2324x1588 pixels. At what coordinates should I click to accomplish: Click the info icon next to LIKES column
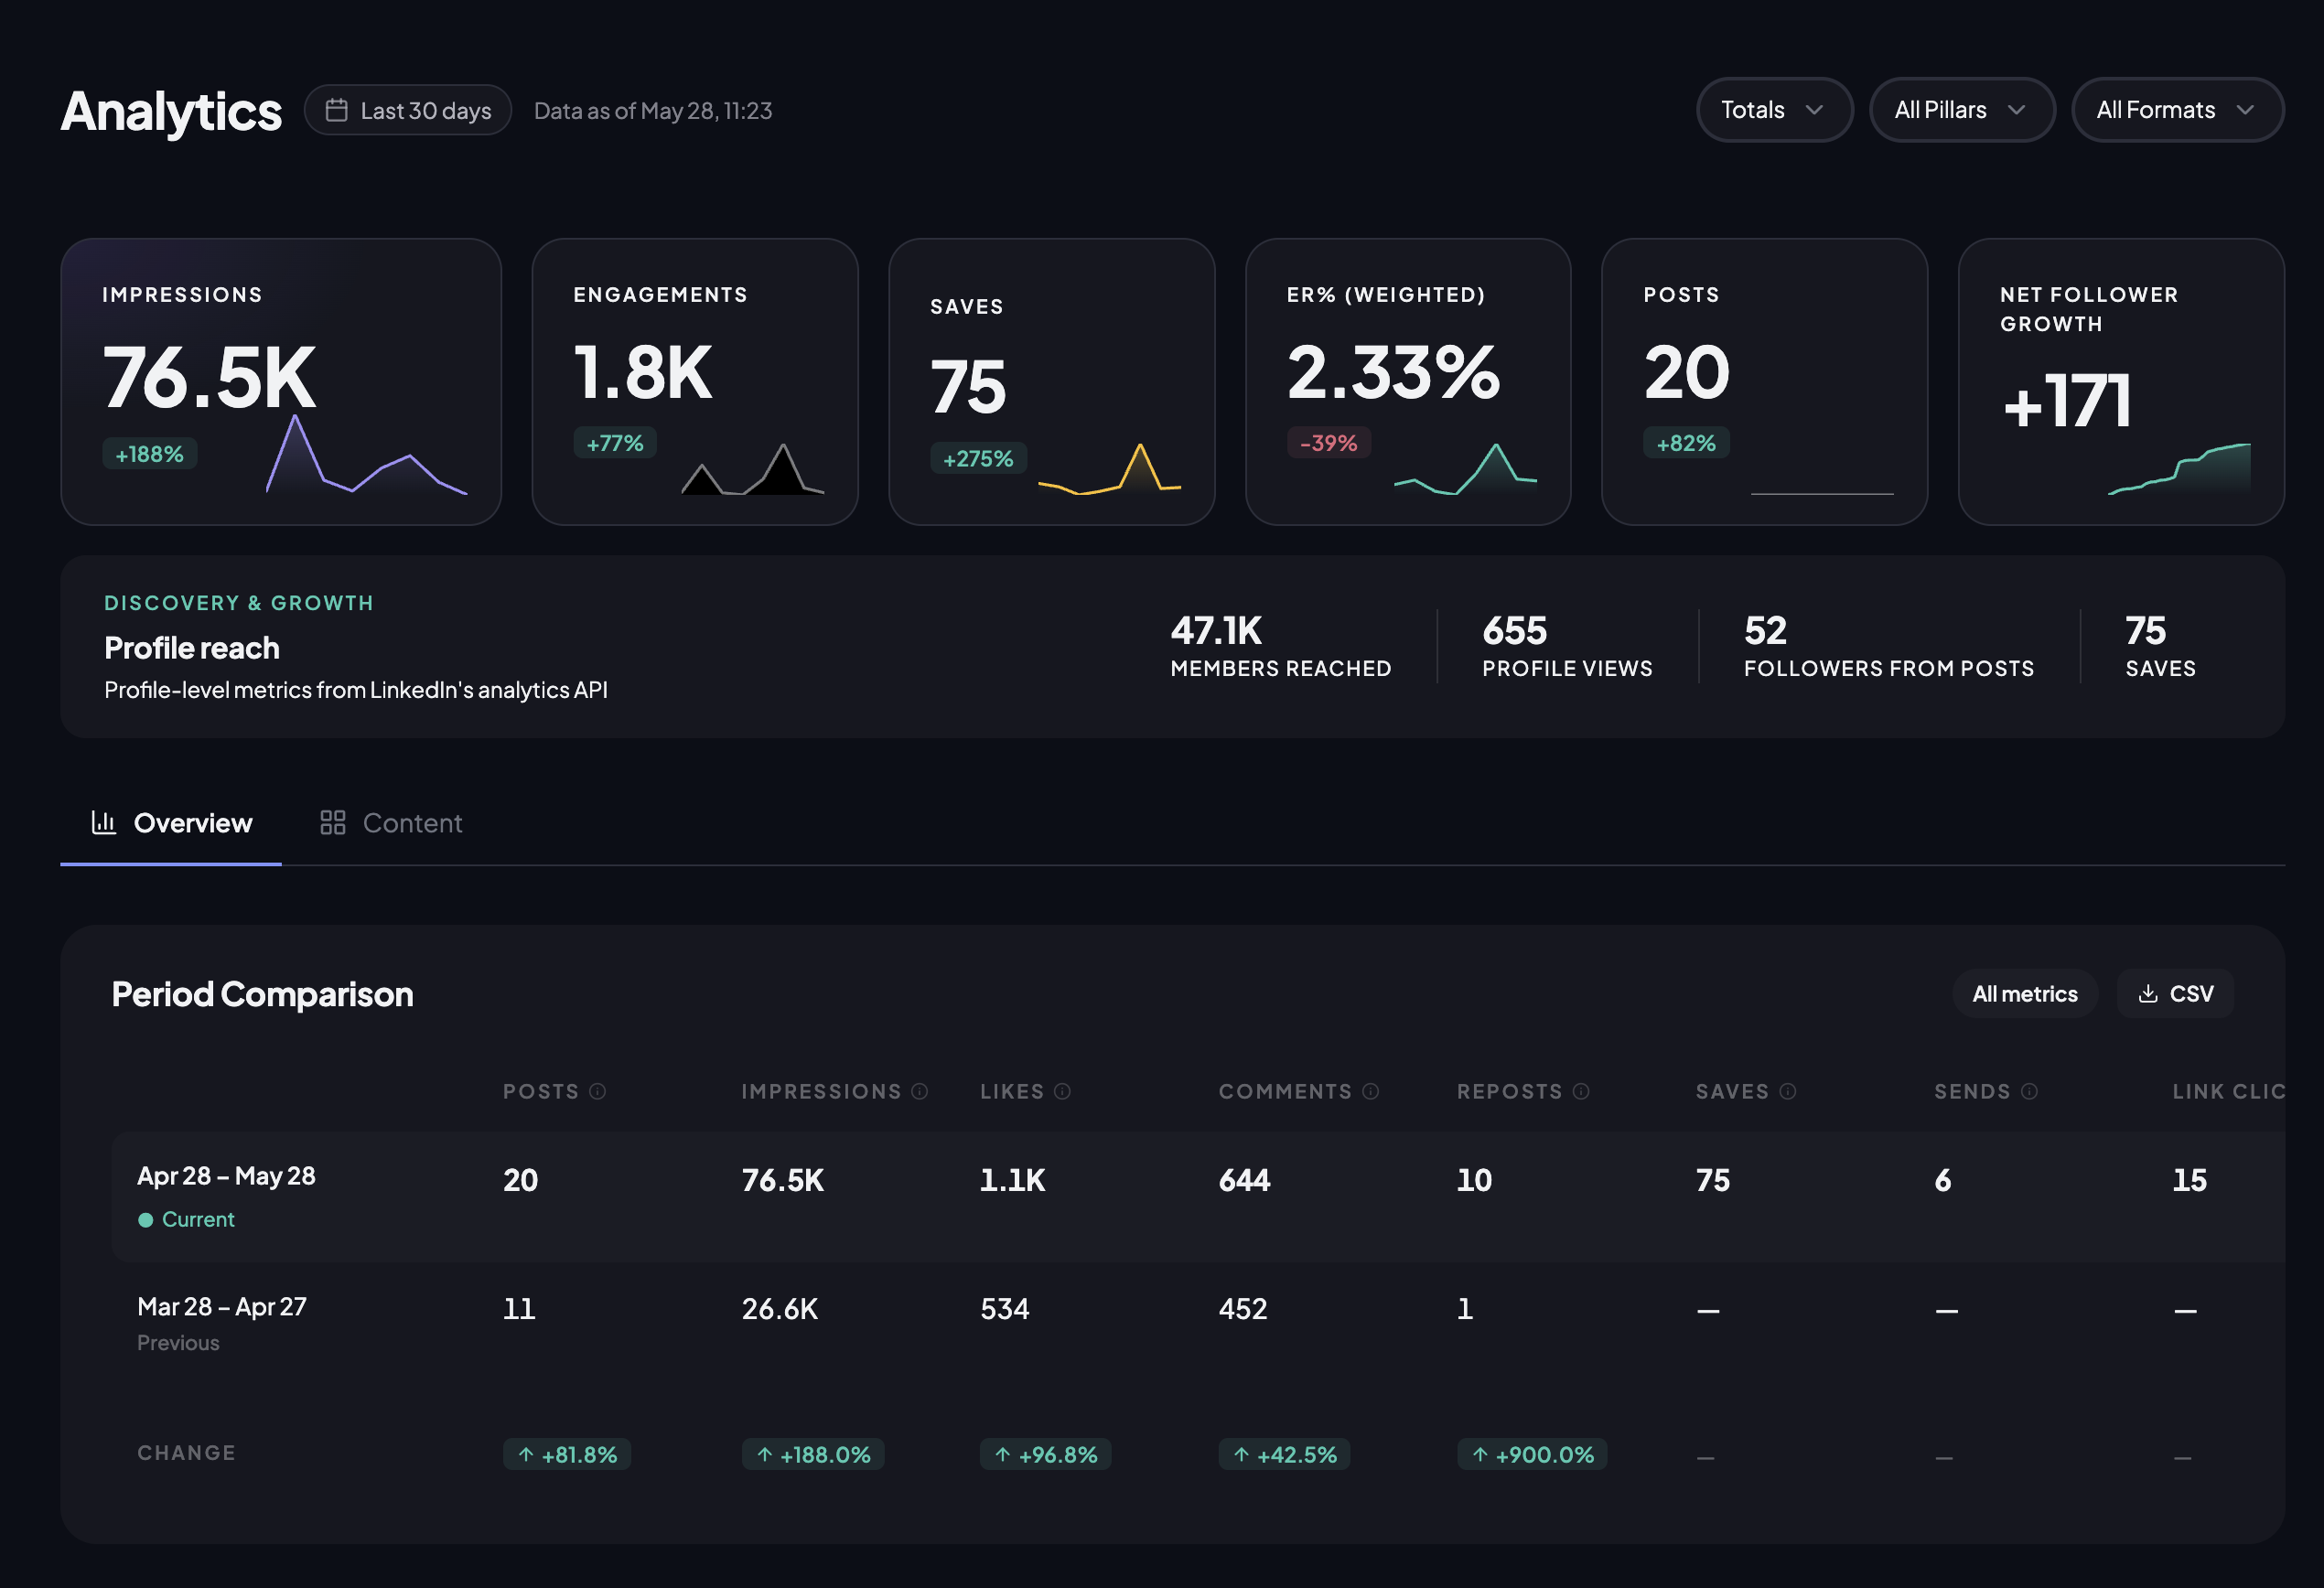[1062, 1091]
